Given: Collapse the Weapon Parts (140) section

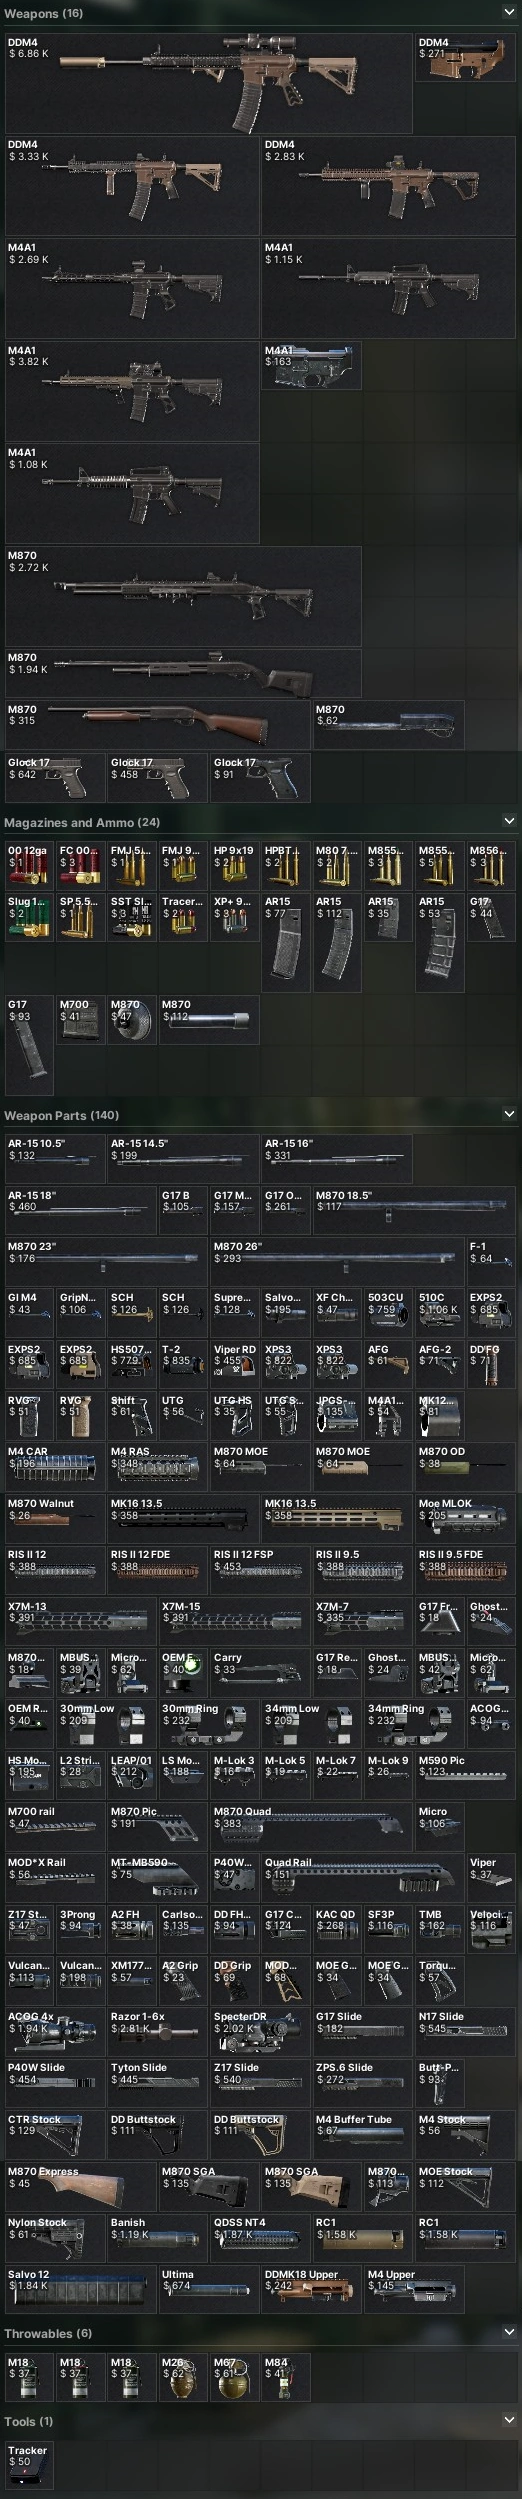Looking at the screenshot, I should tap(509, 1113).
